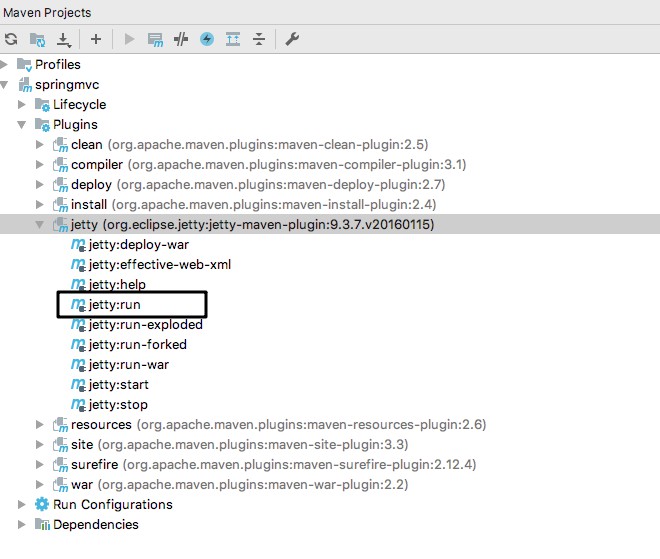This screenshot has width=660, height=559.
Task: Expand the Lifecycle node
Action: point(22,104)
